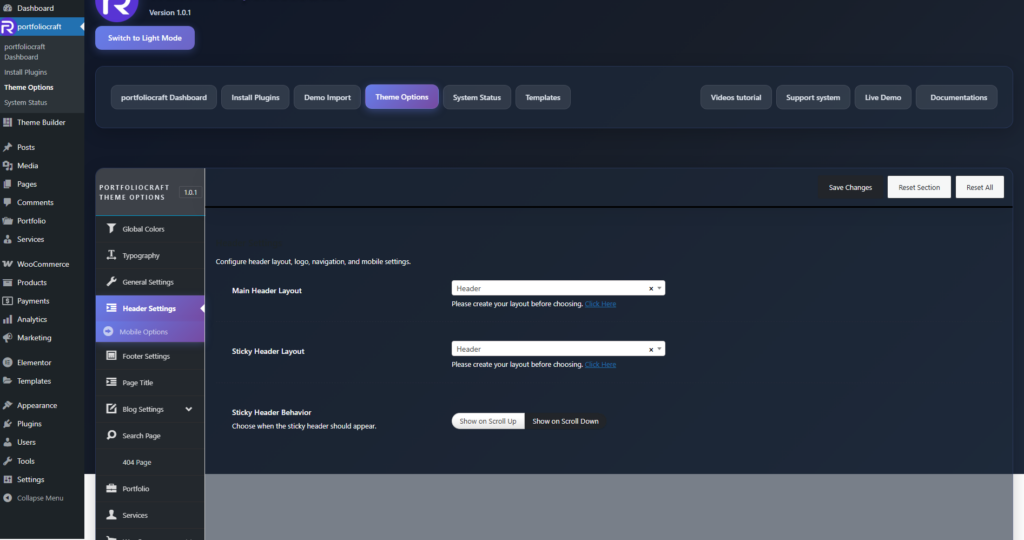This screenshot has height=540, width=1024.
Task: Select Show on Scroll Down option
Action: point(565,421)
